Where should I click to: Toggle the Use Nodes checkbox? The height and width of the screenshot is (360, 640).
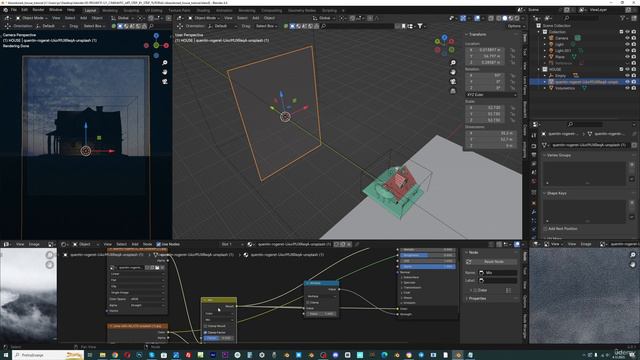pos(159,244)
